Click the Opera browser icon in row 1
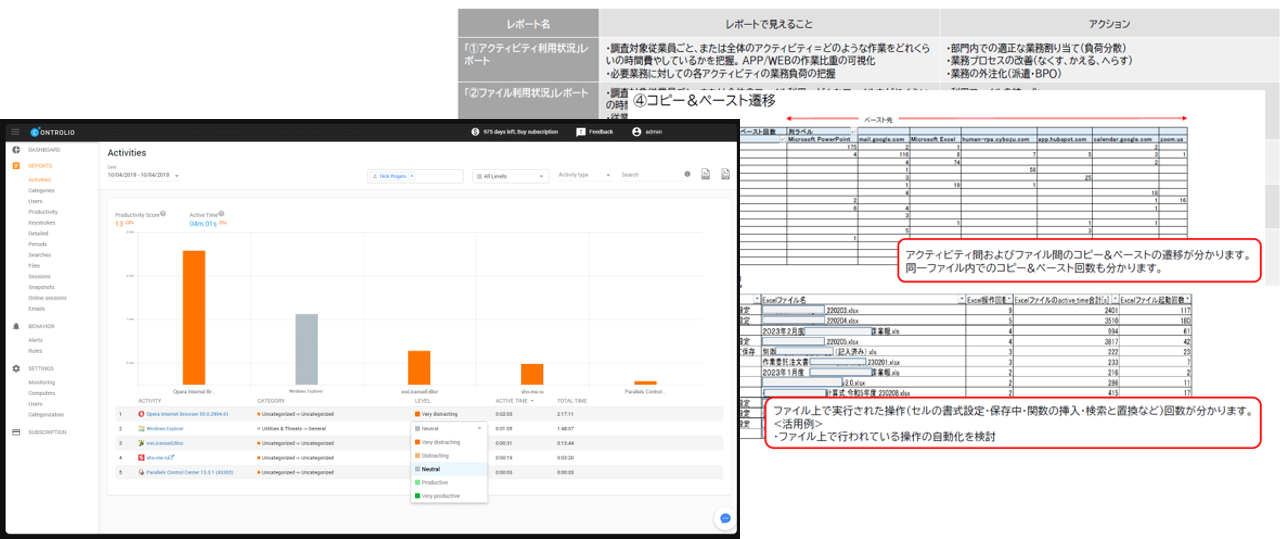1288x539 pixels. coord(141,413)
